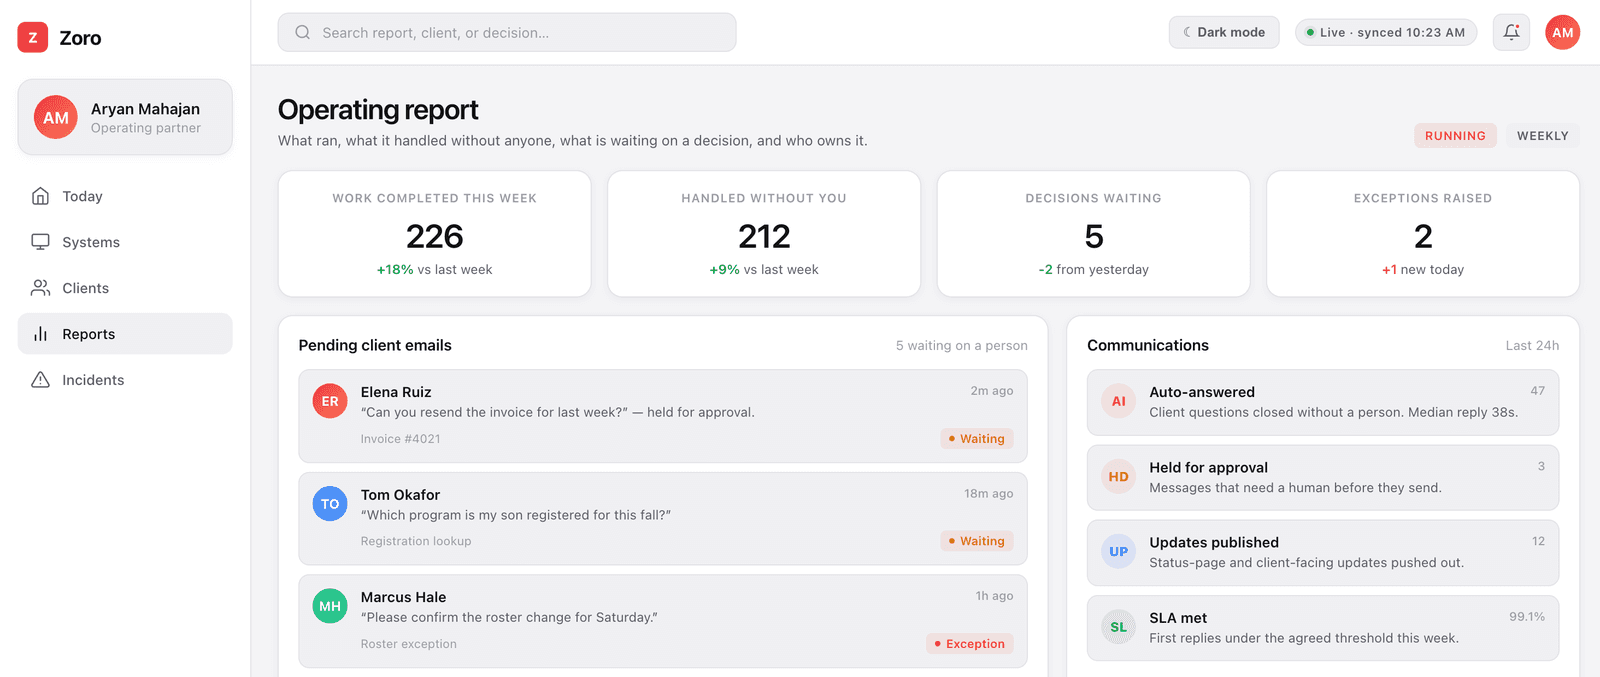Open Tom Okafor's pending email
The image size is (1600, 677).
click(x=663, y=519)
